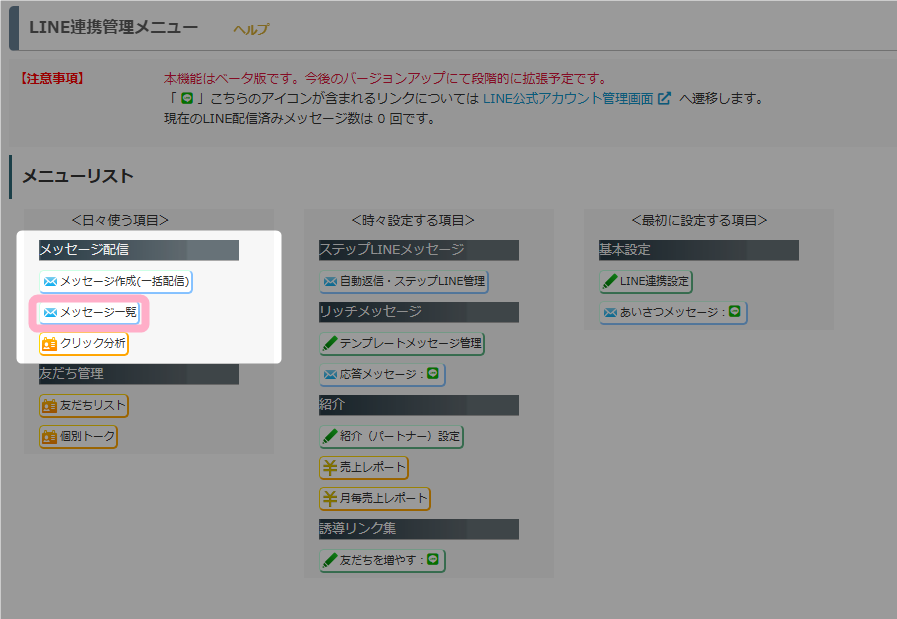
Task: Click pencil icon on LINE連携設定
Action: 610,281
